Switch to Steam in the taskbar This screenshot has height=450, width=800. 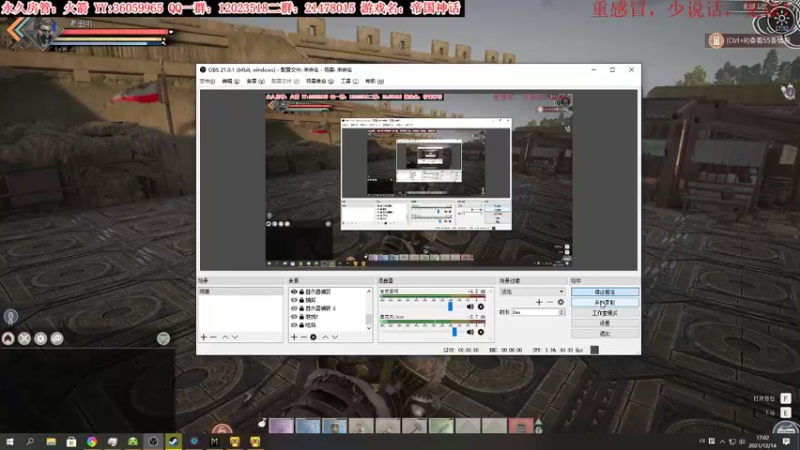(173, 441)
